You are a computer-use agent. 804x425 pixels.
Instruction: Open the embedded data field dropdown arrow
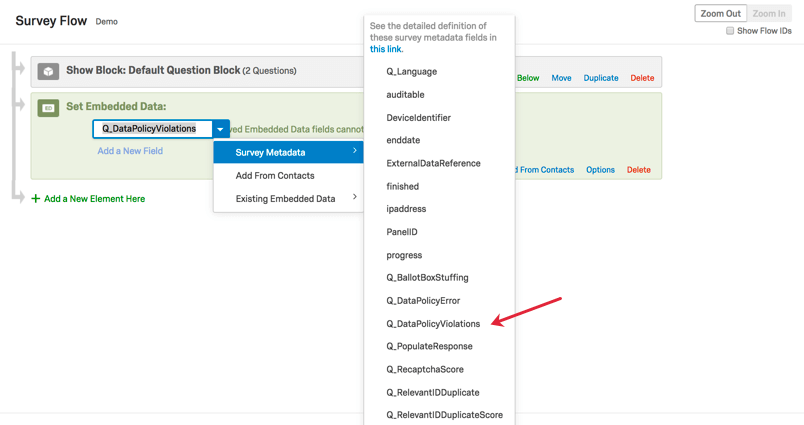tap(220, 129)
